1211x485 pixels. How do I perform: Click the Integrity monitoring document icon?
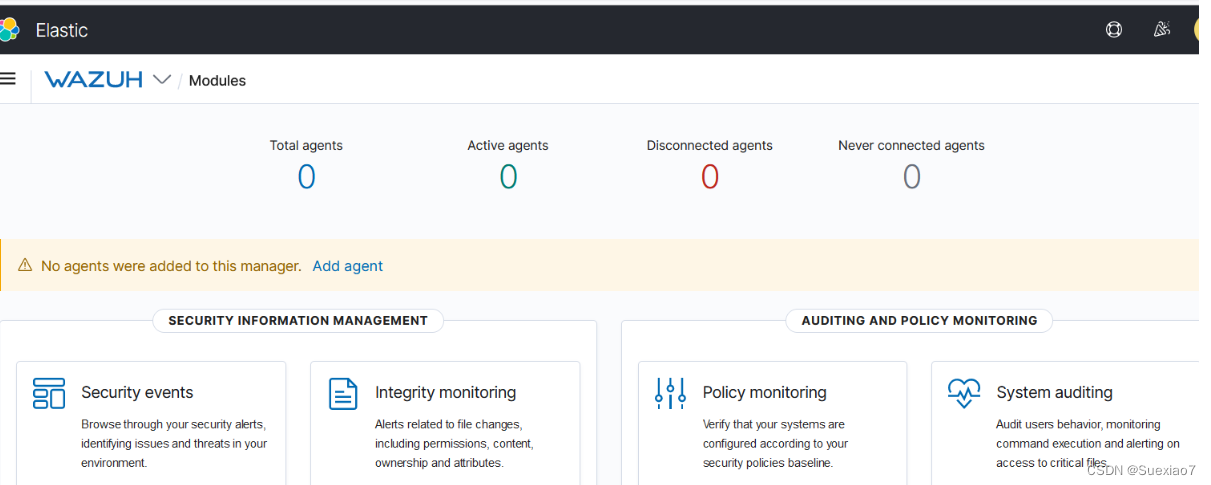[x=343, y=394]
